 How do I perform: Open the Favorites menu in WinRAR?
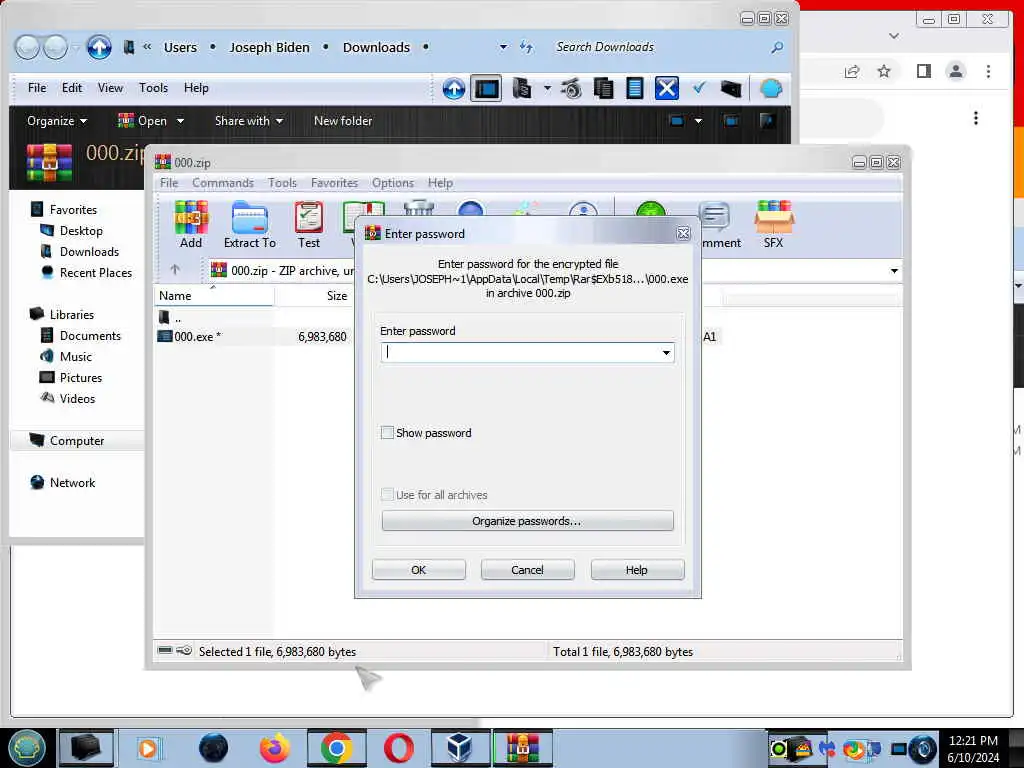pos(334,183)
